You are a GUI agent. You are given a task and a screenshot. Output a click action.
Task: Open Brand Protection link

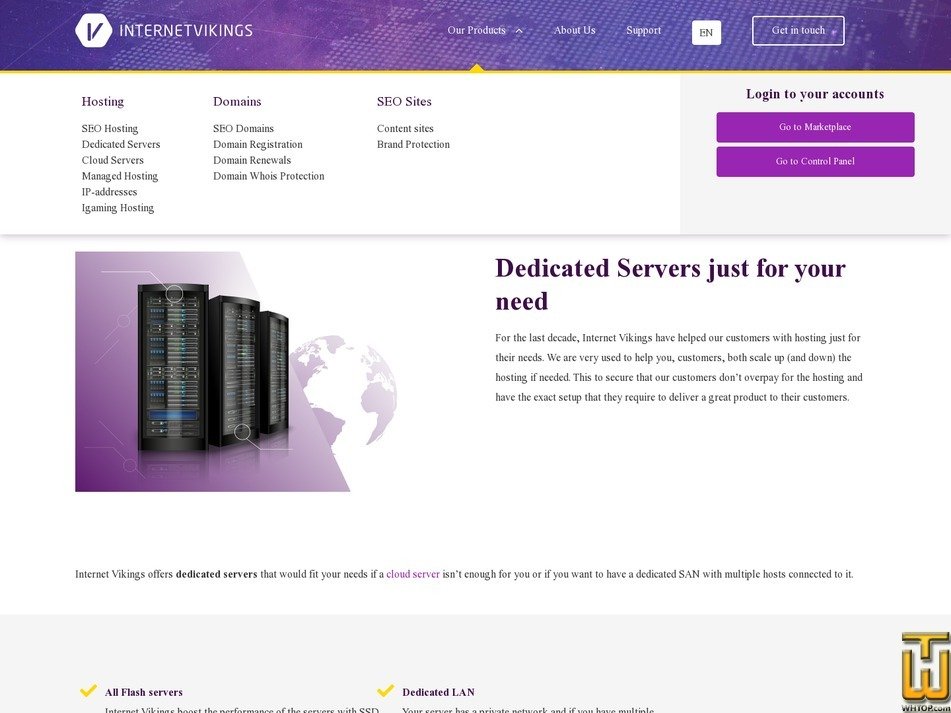413,144
